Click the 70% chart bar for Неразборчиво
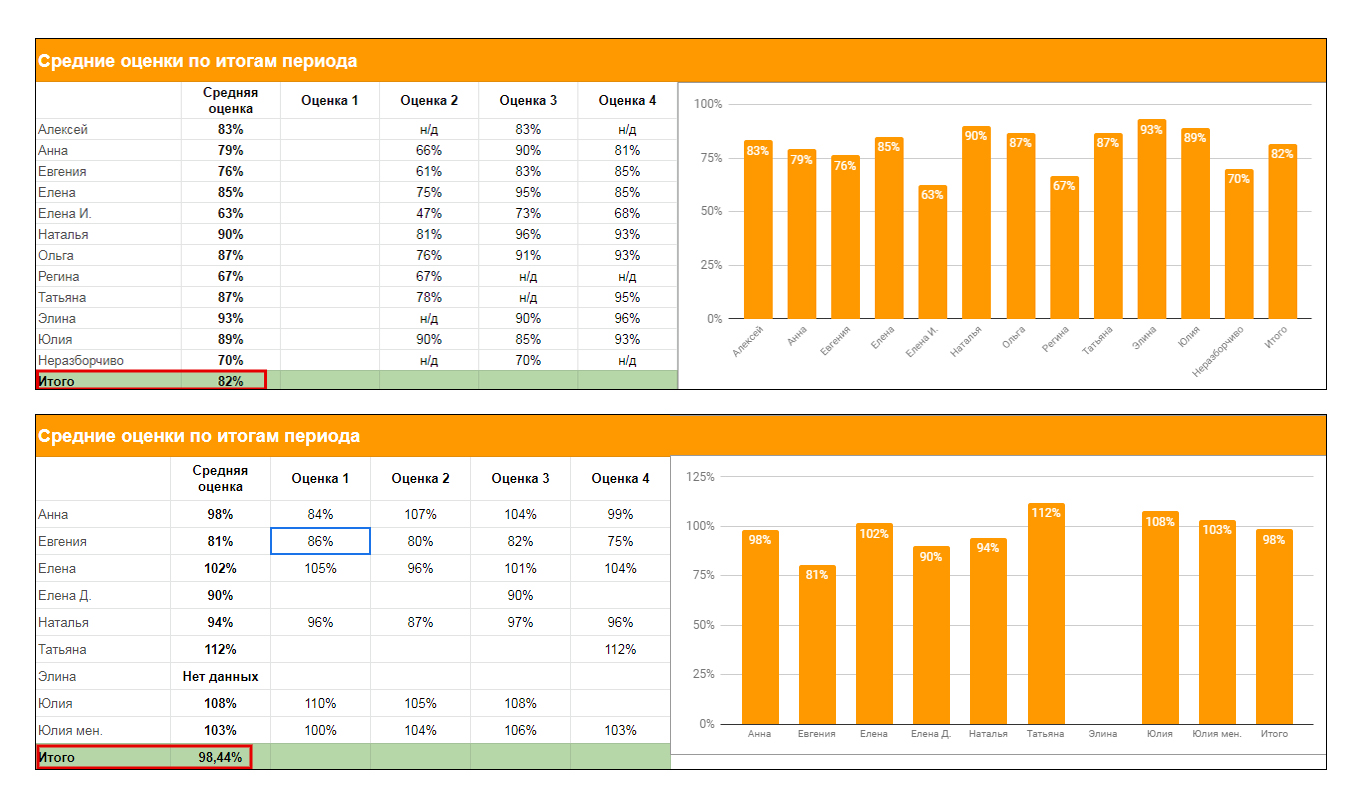The height and width of the screenshot is (800, 1360). 1239,244
